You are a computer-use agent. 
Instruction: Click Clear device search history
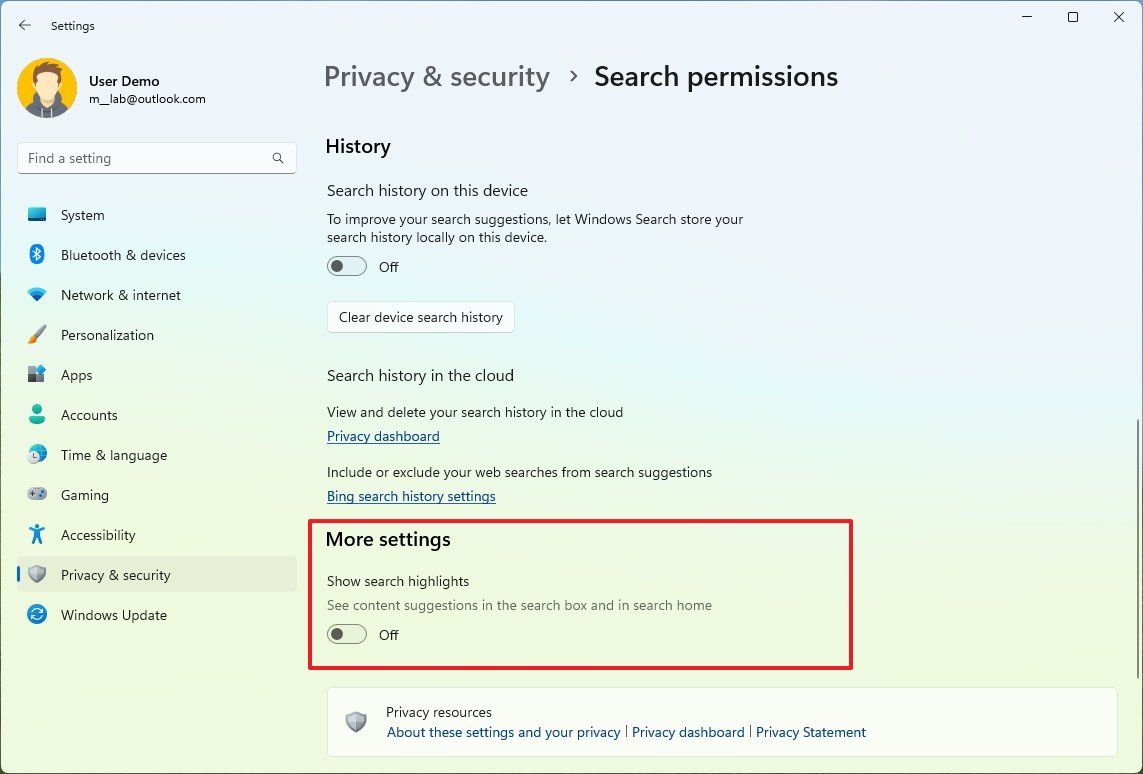(420, 317)
